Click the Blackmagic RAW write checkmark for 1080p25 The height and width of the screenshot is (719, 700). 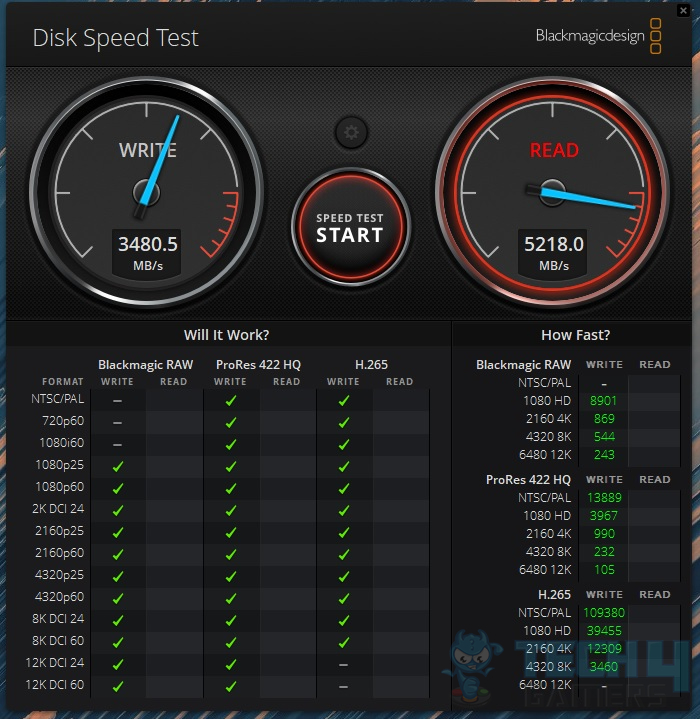coord(118,466)
